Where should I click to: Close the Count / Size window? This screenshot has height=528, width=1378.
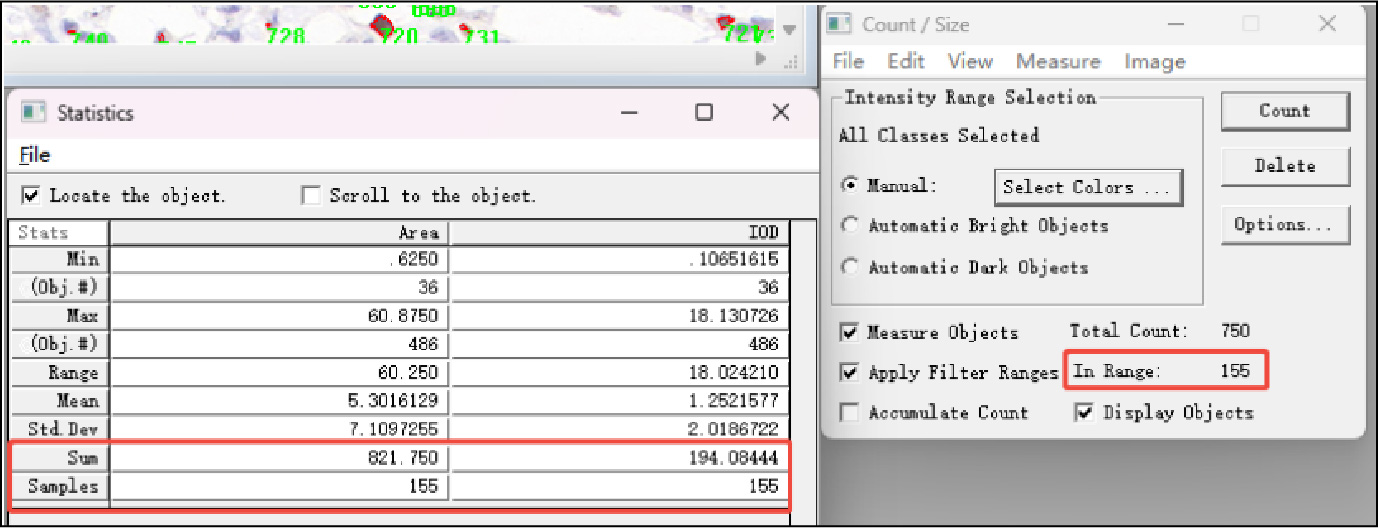(x=1328, y=24)
